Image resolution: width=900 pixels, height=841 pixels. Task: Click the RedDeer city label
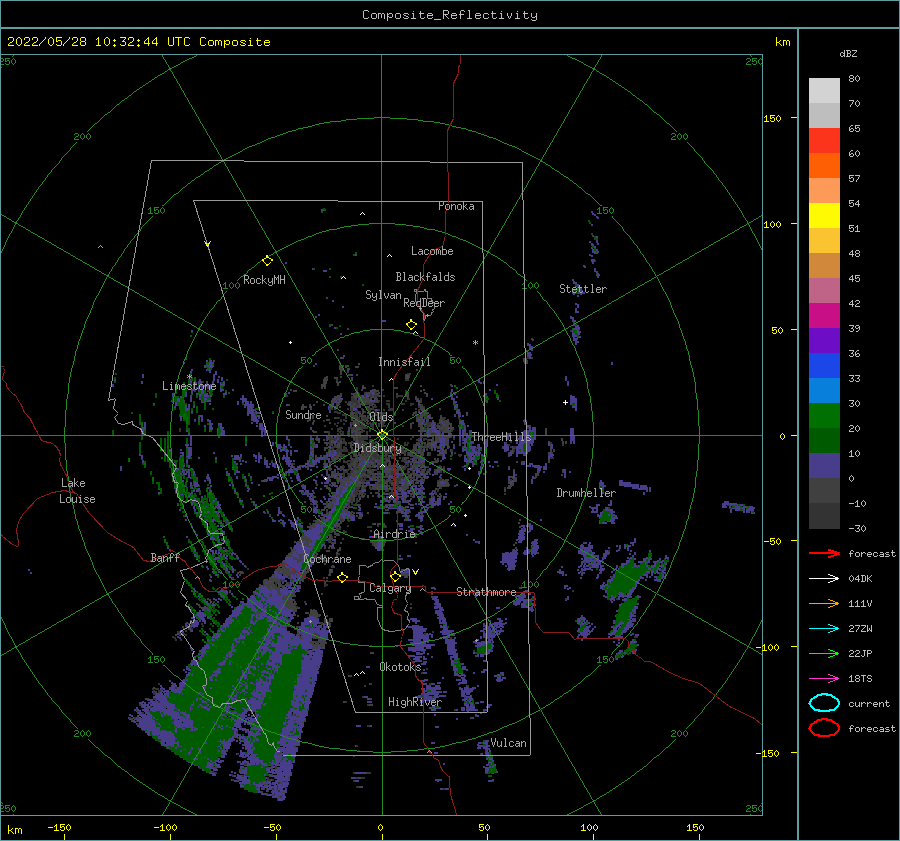(x=424, y=303)
